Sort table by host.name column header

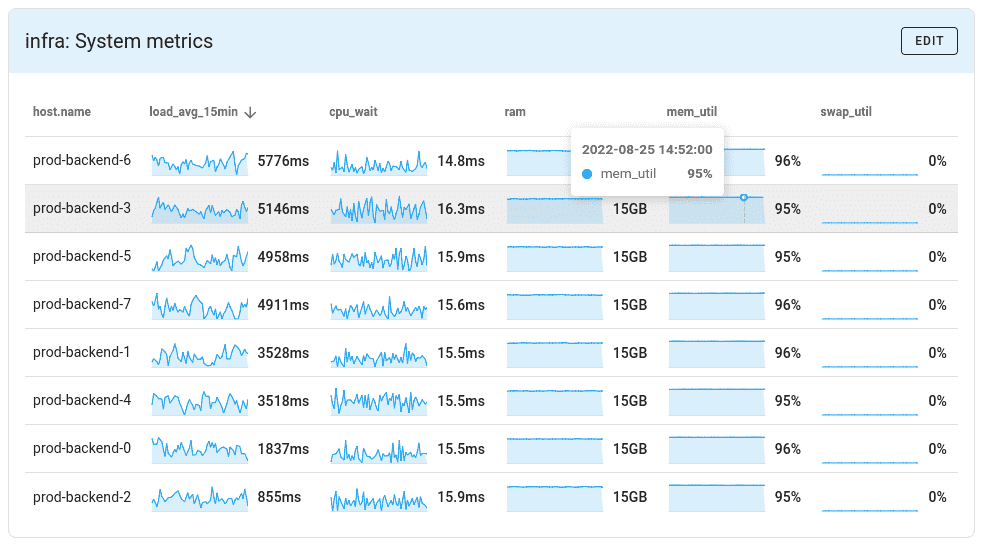coord(62,112)
